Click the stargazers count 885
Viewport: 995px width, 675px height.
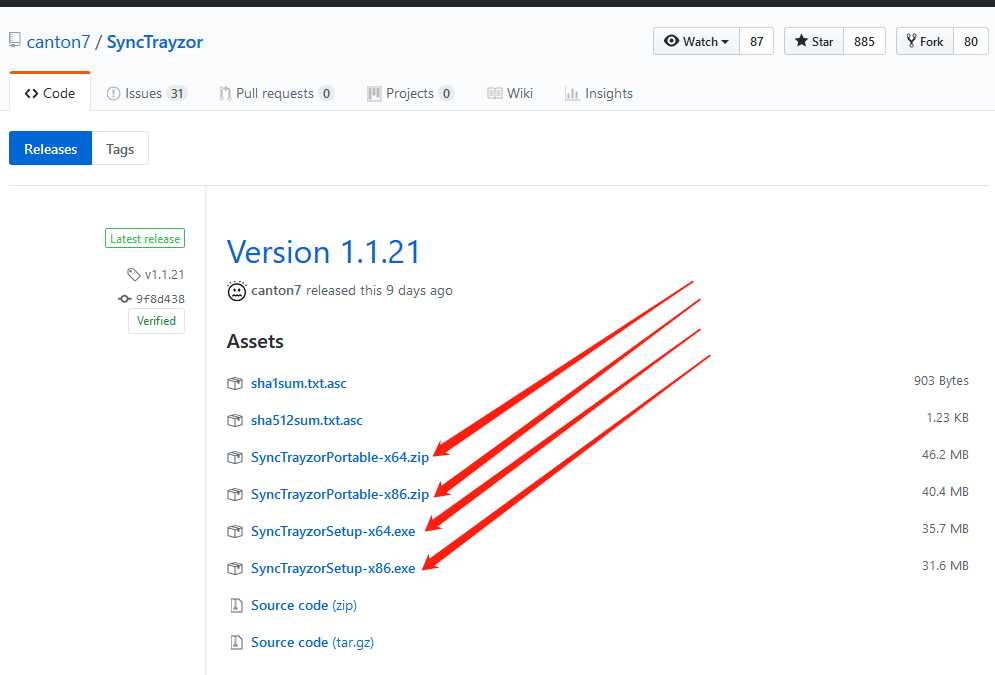pos(864,41)
